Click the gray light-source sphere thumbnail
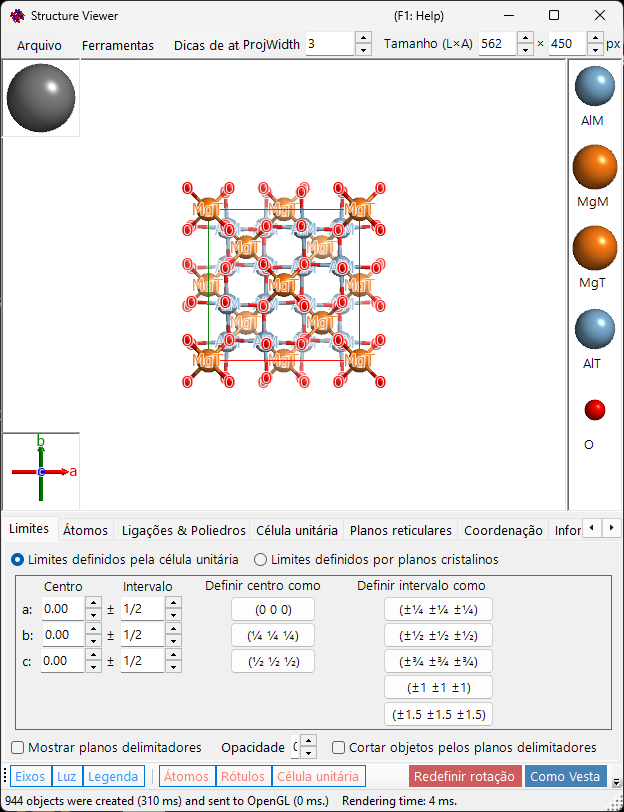 [41, 98]
